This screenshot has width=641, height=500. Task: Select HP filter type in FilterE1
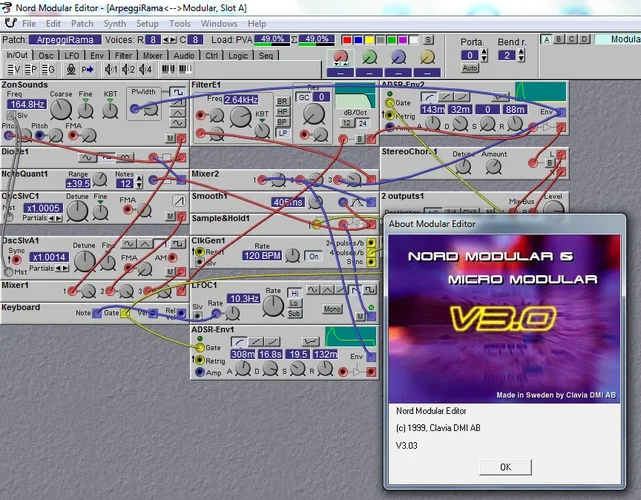[x=282, y=112]
